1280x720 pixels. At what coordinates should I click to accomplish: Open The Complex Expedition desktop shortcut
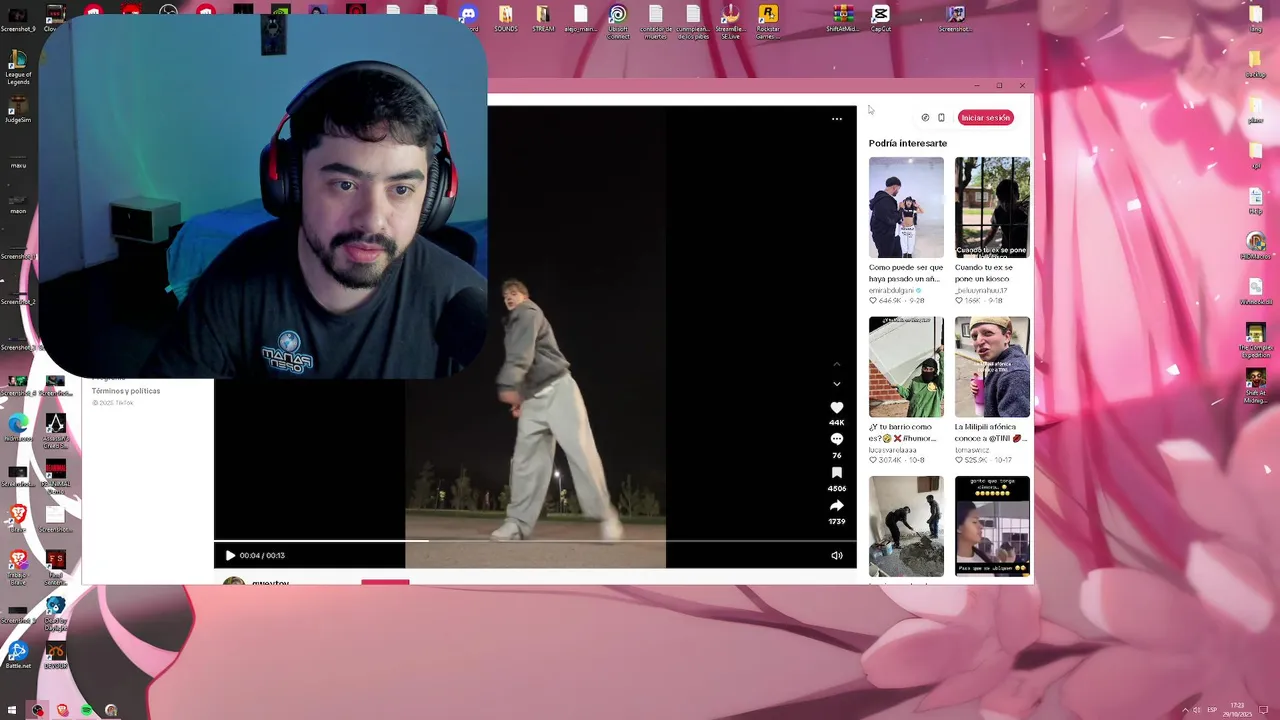pyautogui.click(x=1256, y=340)
